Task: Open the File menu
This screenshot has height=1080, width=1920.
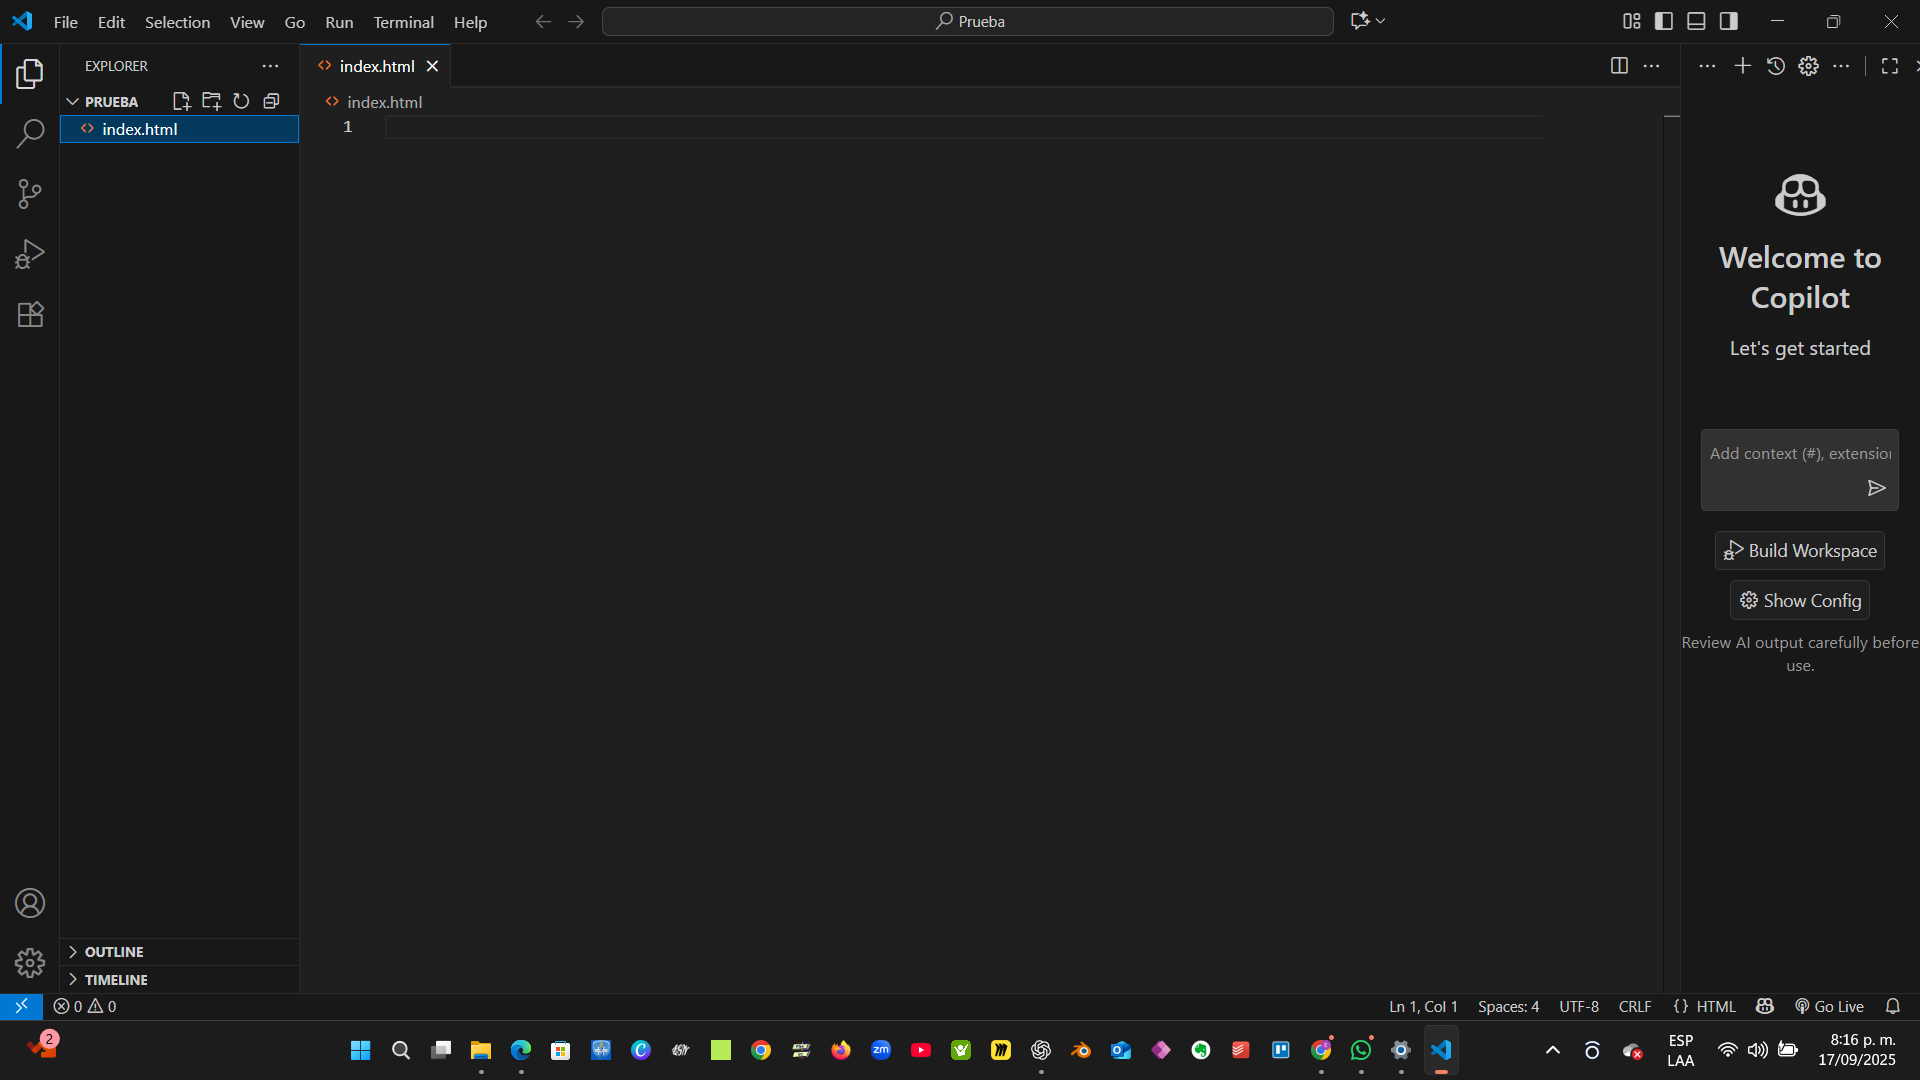Action: point(66,22)
